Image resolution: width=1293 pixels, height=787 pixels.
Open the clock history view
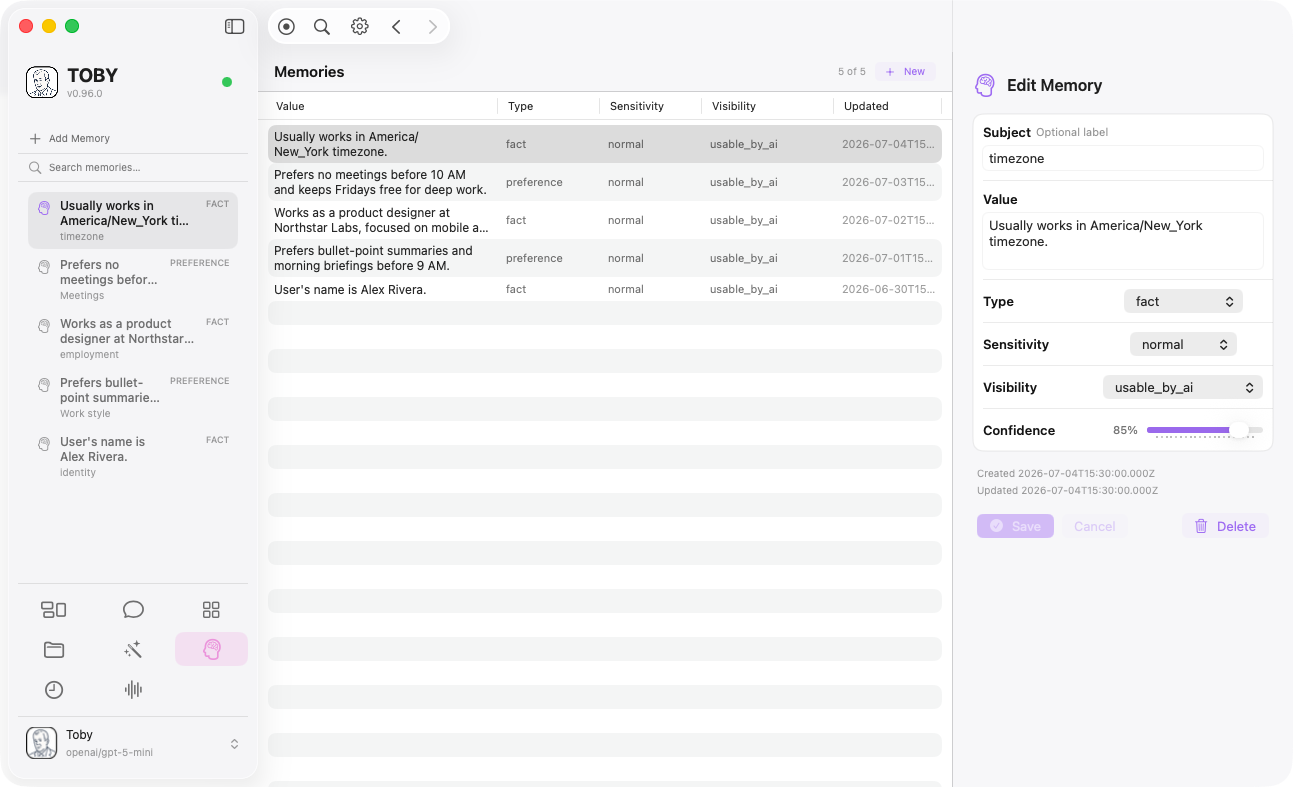54,690
